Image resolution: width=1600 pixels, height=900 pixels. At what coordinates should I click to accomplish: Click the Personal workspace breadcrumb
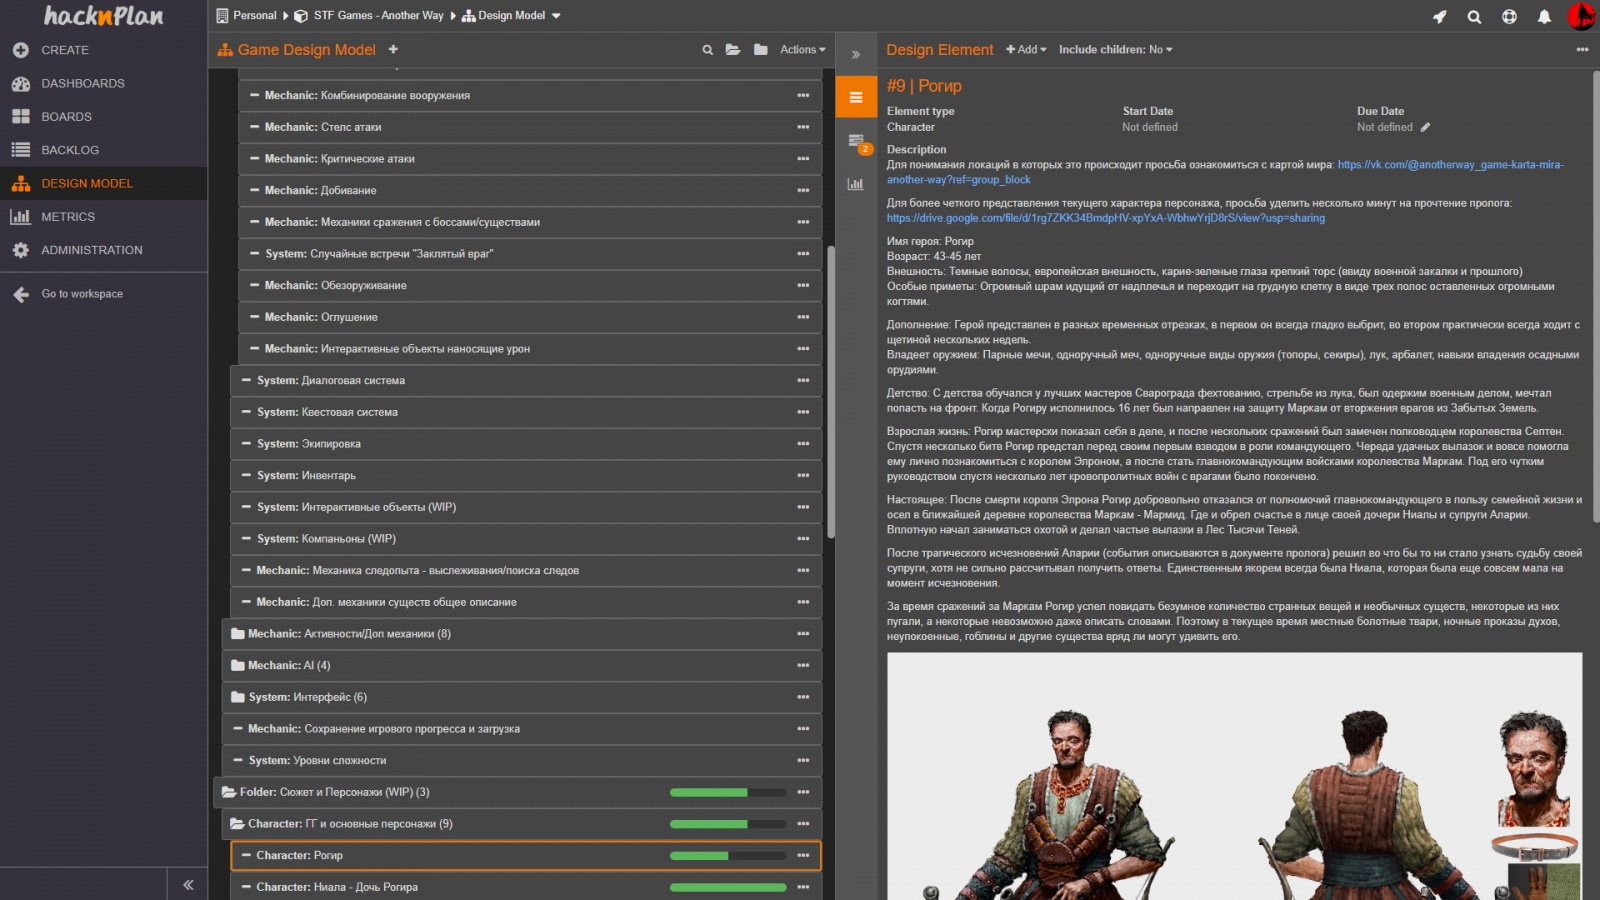[x=255, y=15]
